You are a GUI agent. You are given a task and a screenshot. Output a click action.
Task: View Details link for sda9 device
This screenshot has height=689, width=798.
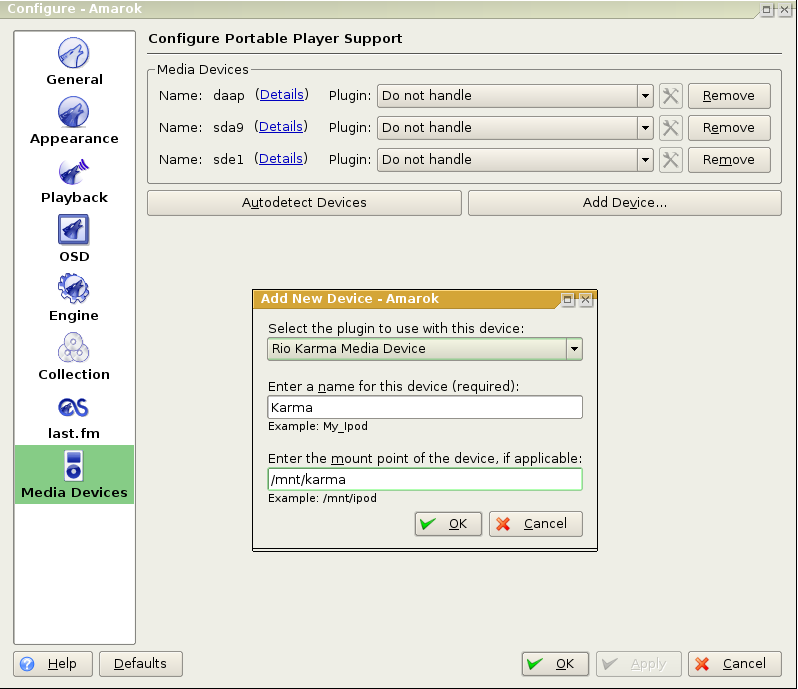[281, 127]
